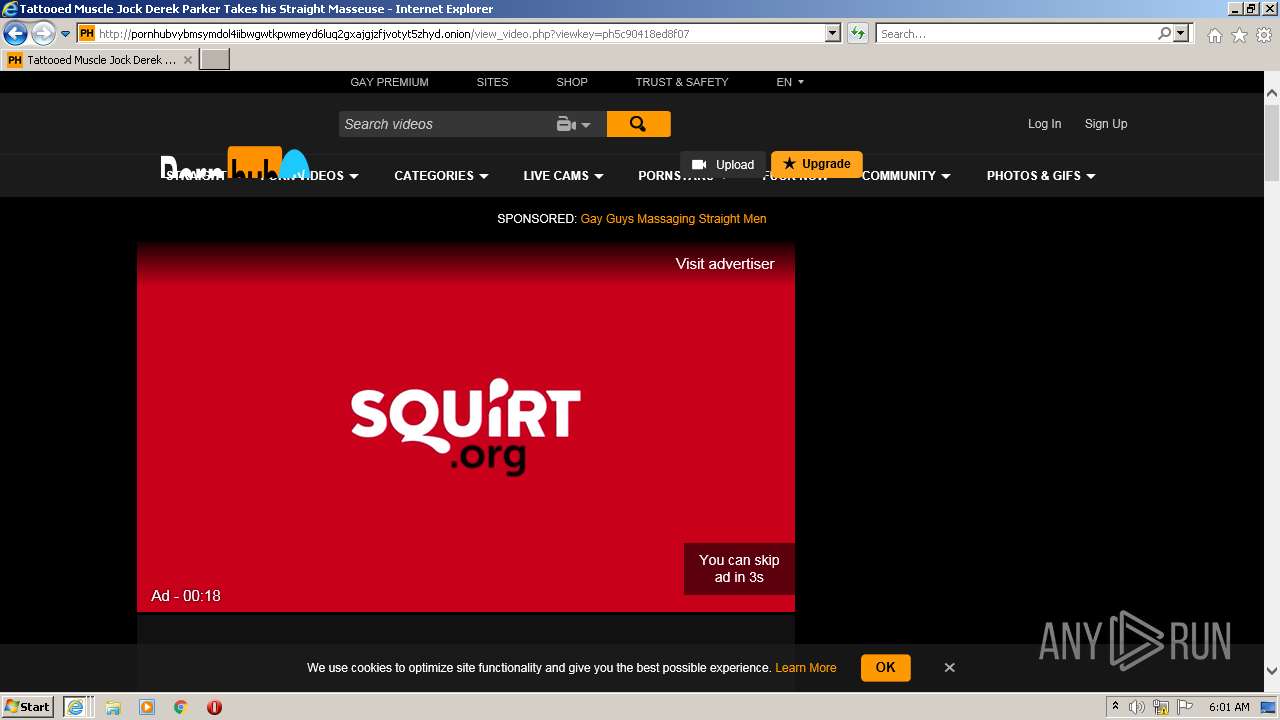Expand the EN language dropdown
This screenshot has height=720, width=1280.
click(x=790, y=82)
